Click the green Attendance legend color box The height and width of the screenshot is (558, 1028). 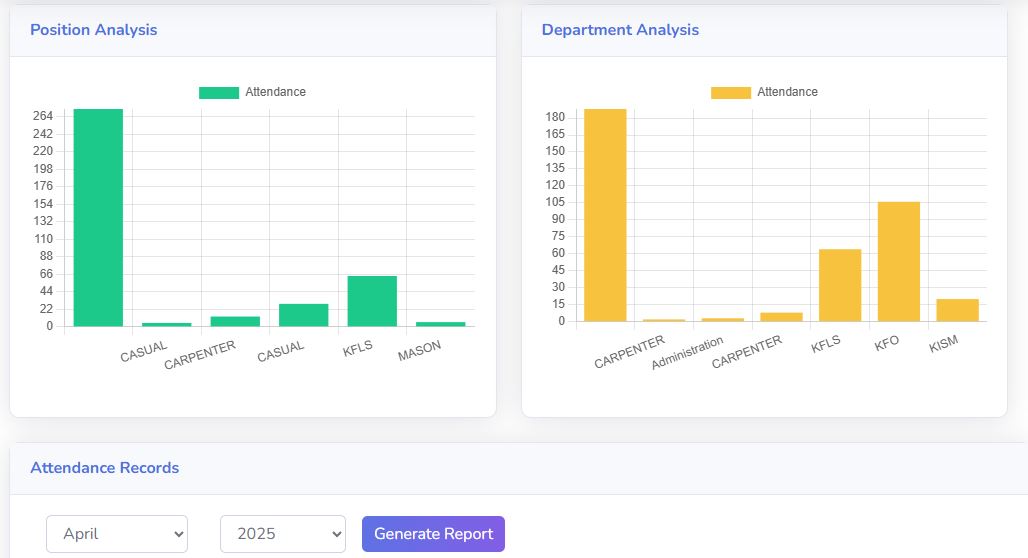point(219,92)
